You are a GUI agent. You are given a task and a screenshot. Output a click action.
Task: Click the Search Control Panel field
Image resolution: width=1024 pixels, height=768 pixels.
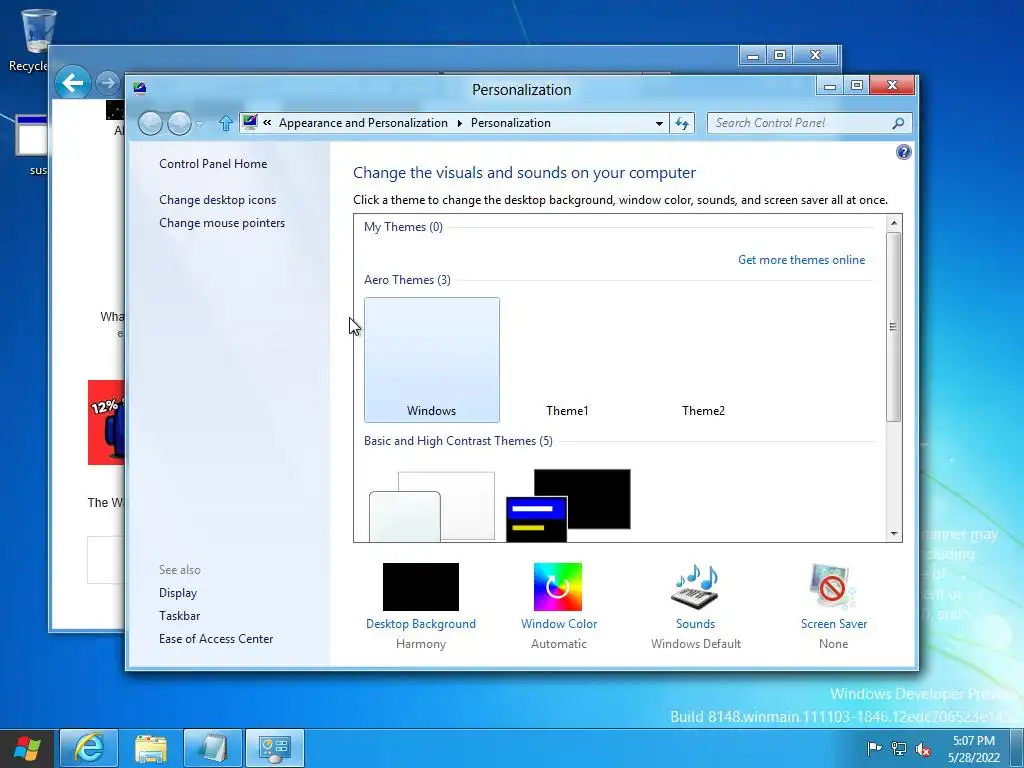point(810,123)
